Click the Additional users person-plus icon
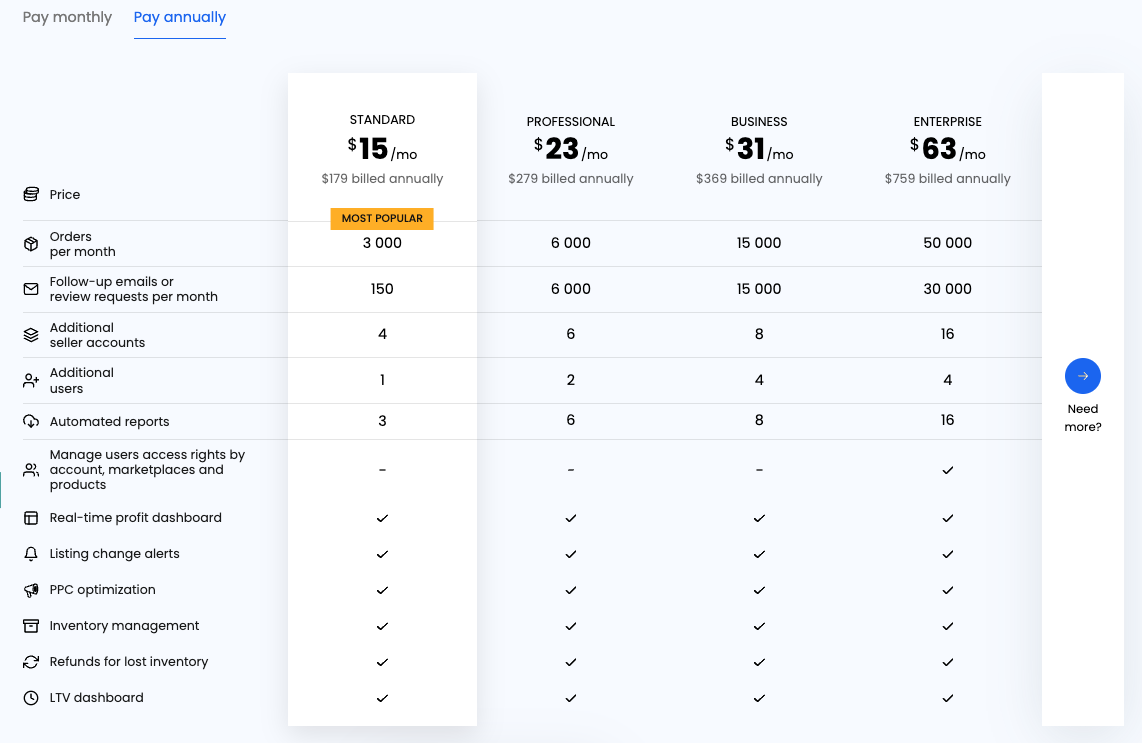Screen dimensions: 1142x743 31,381
